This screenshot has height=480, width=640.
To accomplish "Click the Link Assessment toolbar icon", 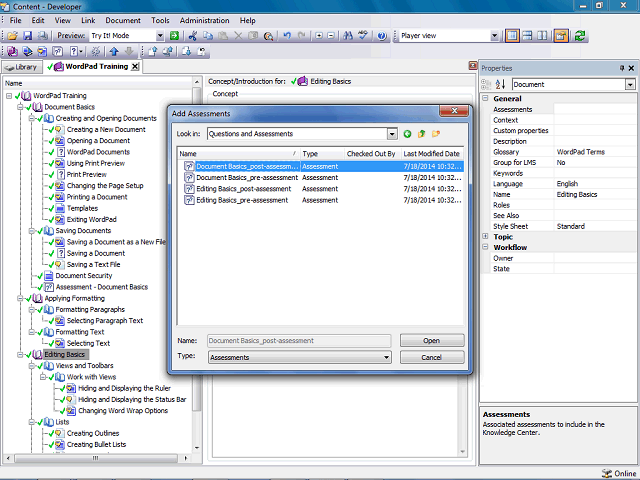I will click(58, 51).
